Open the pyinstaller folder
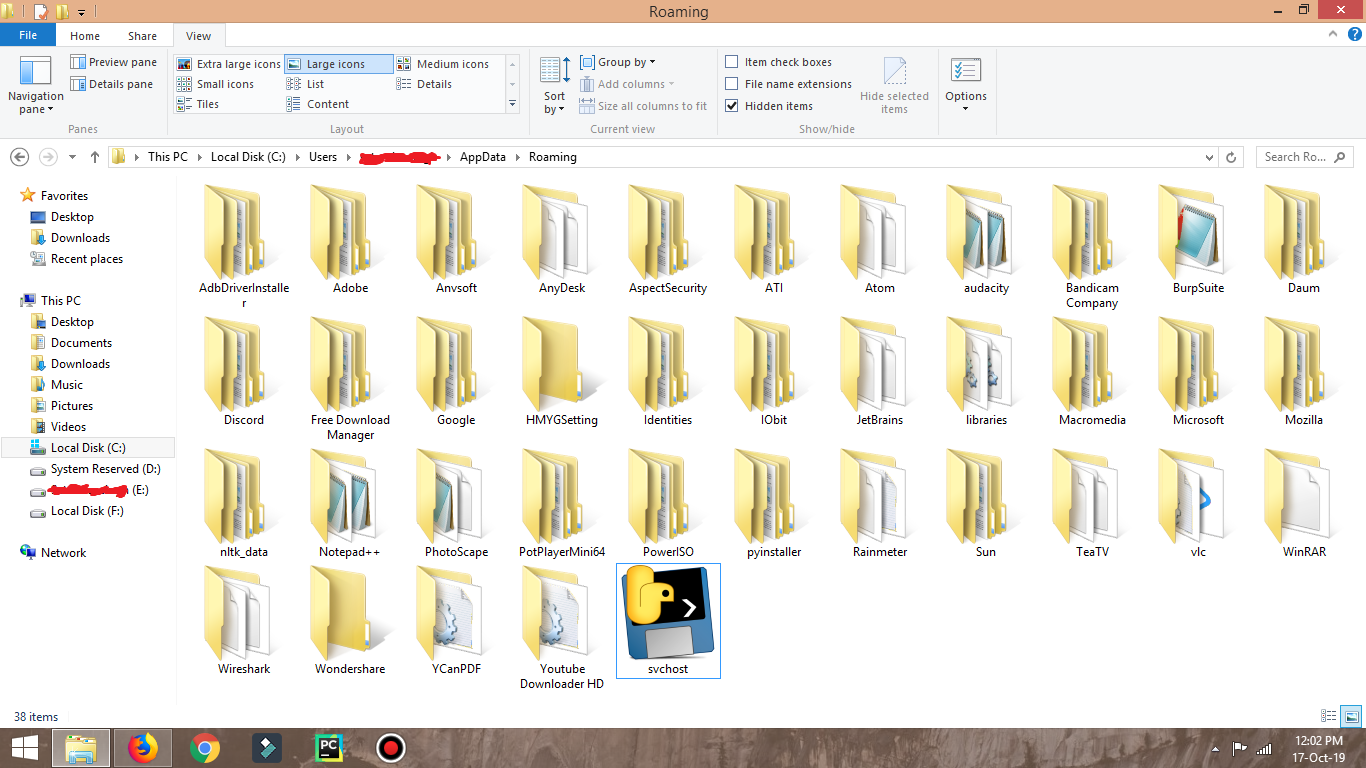The width and height of the screenshot is (1366, 768). [774, 504]
